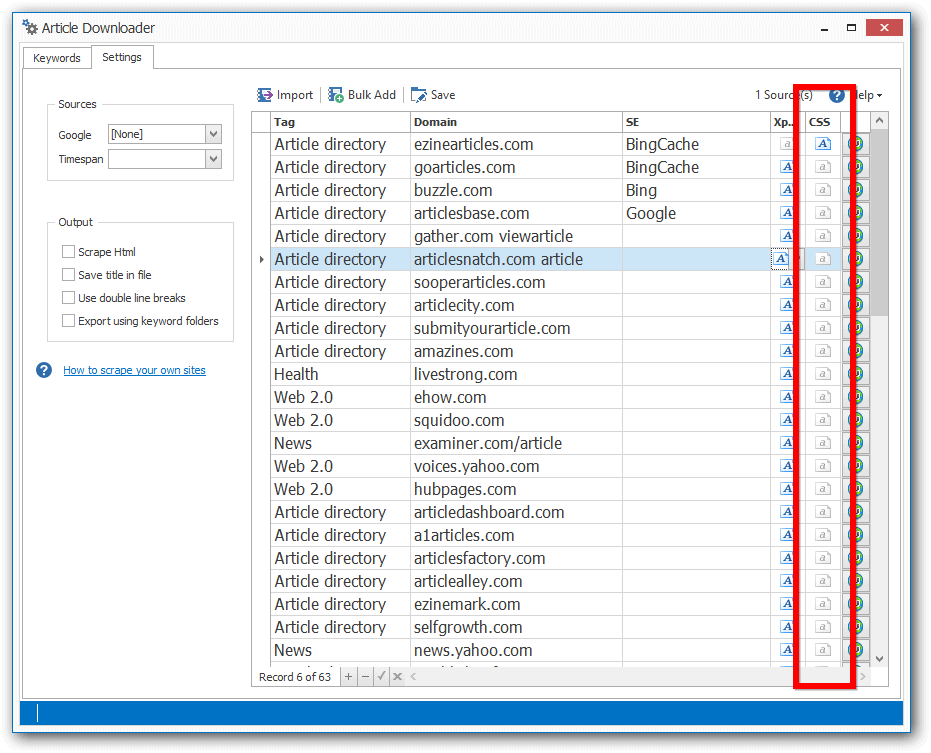
Task: Click the Record 6 of 63 status text
Action: tap(295, 677)
